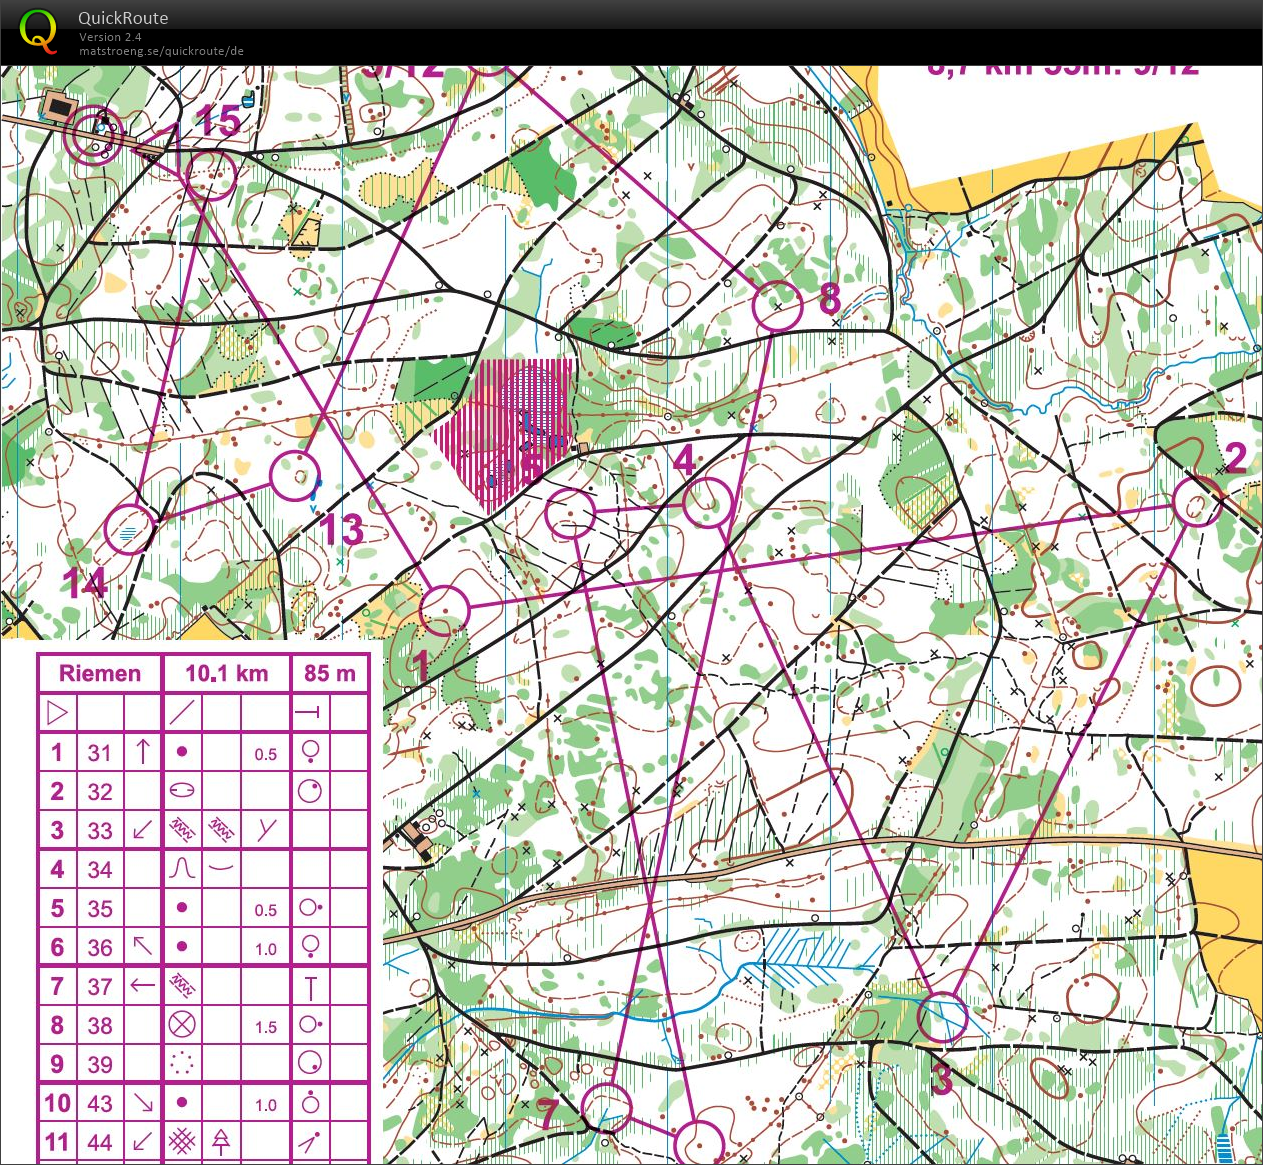Select control circle 3 on the map
Viewport: 1263px width, 1165px height.
coord(942,1018)
